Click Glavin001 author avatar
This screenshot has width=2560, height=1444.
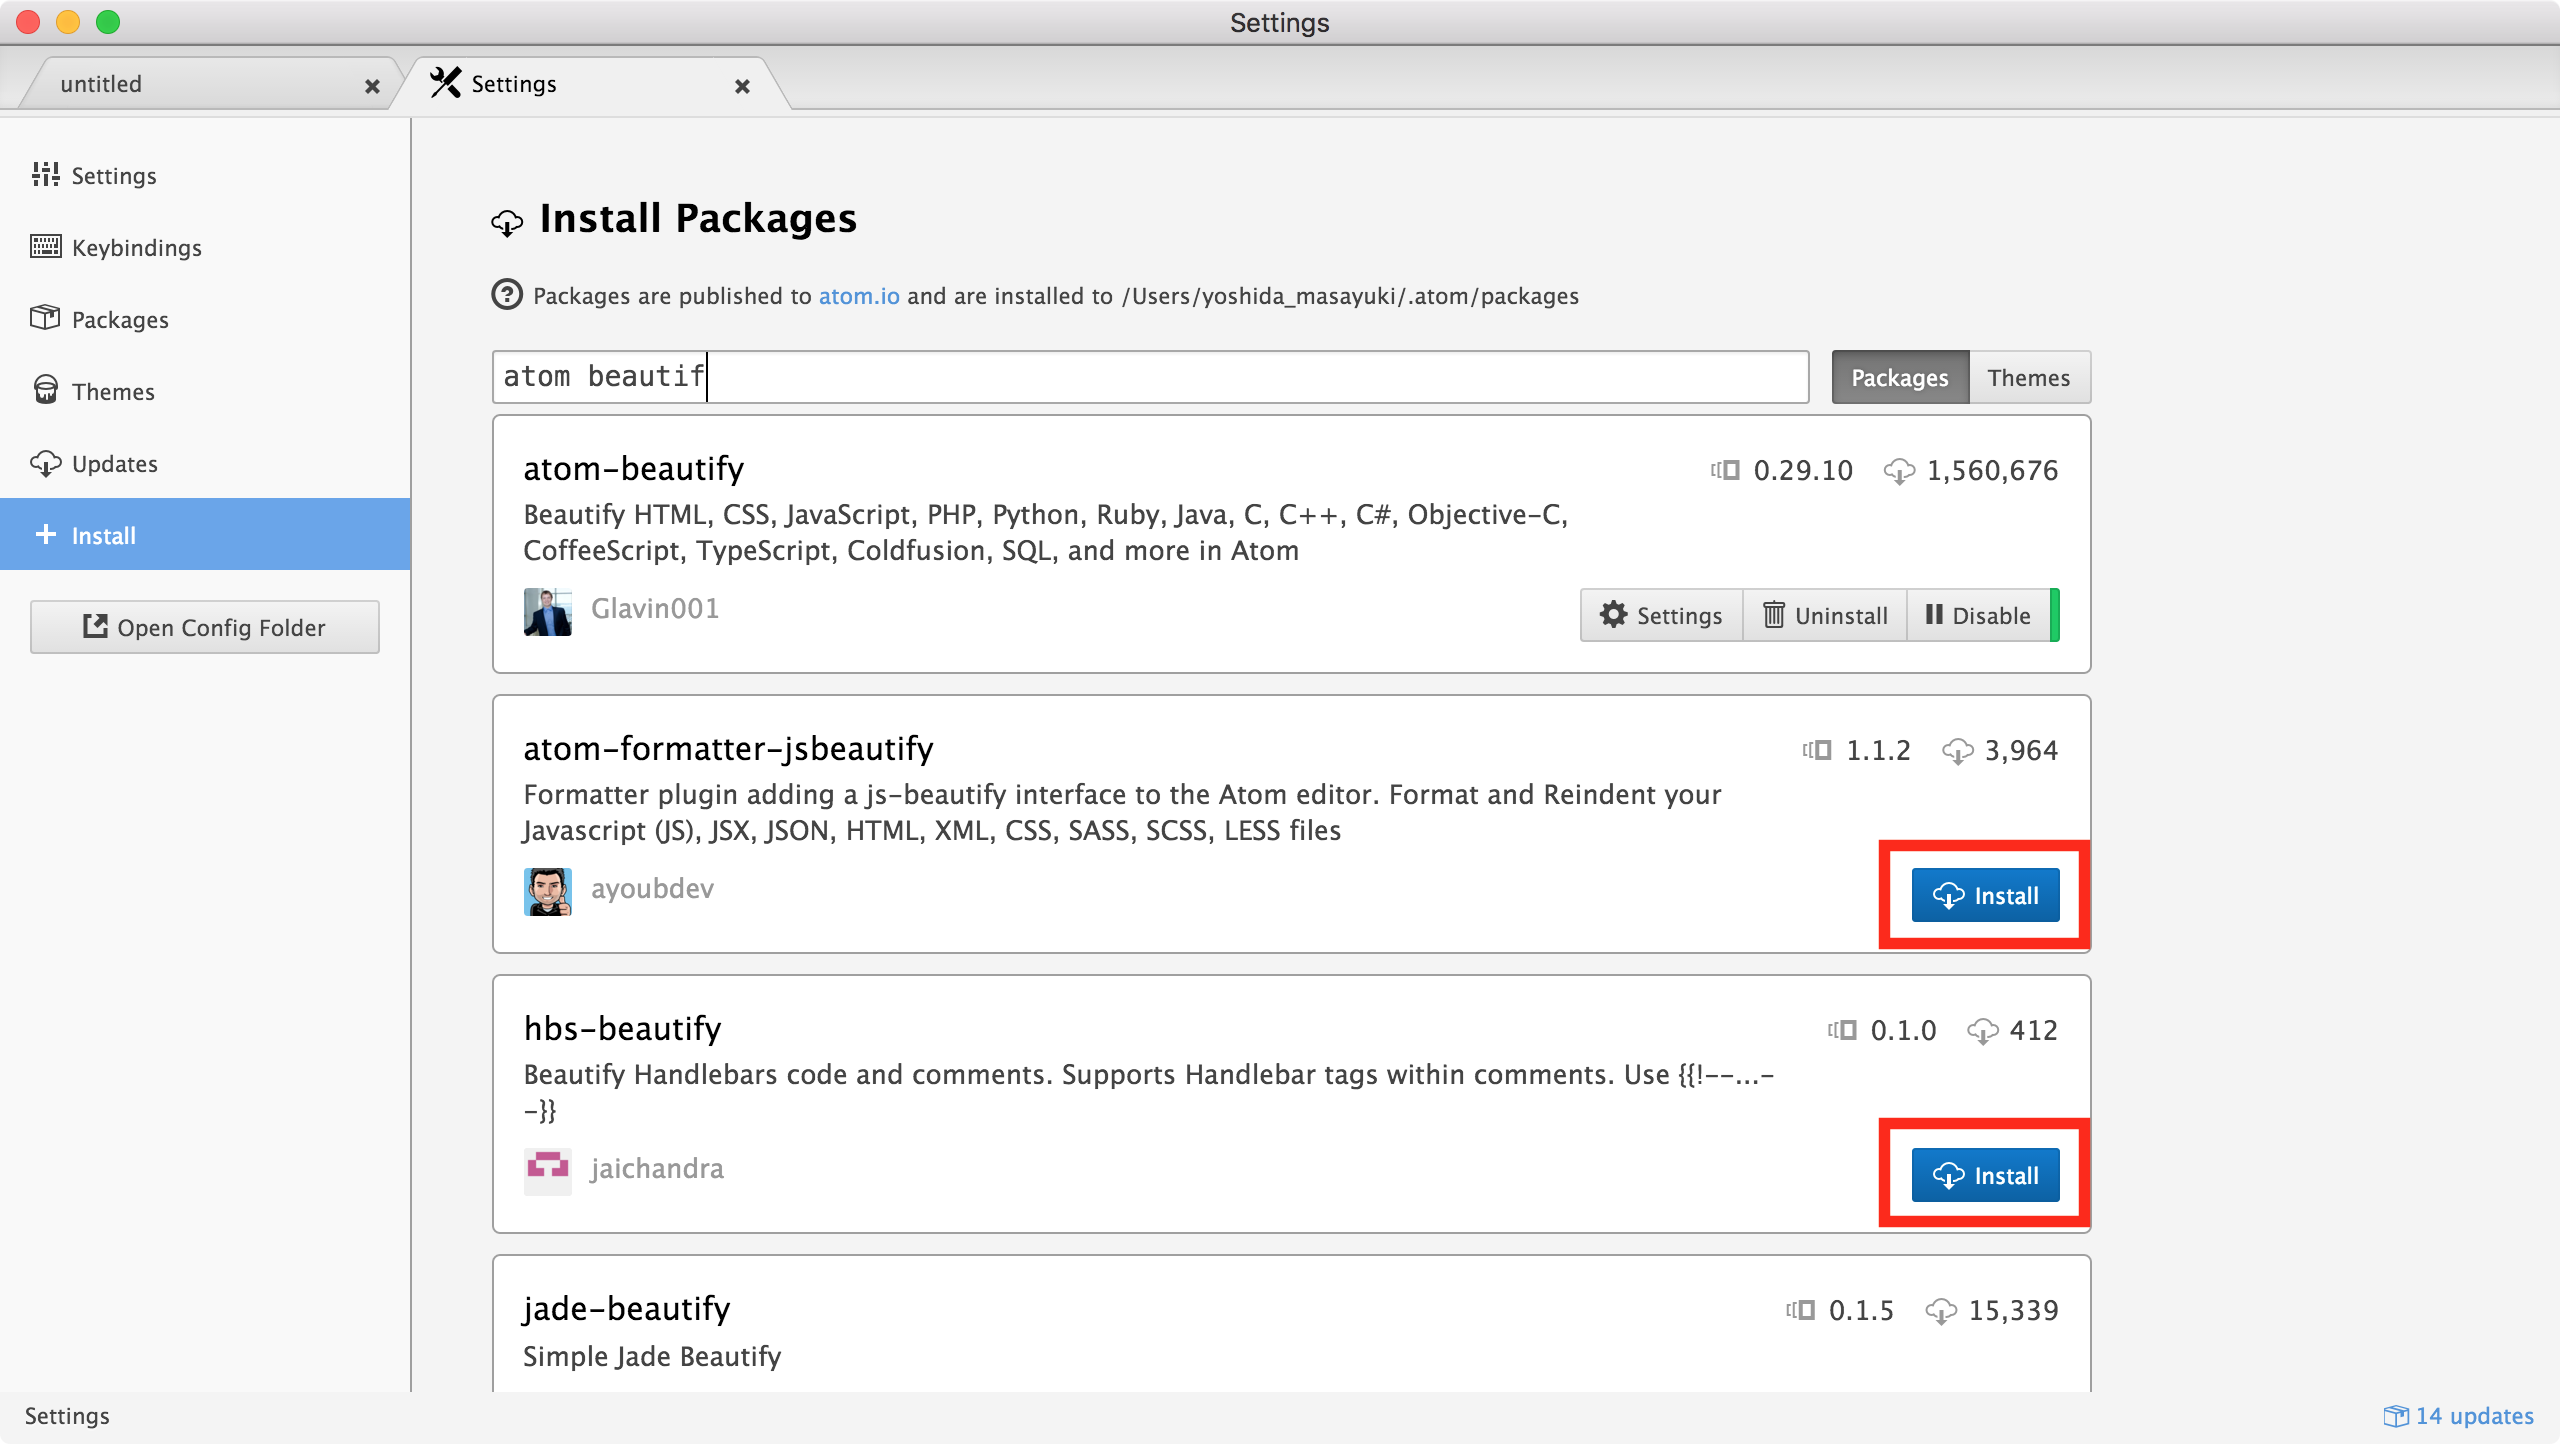pyautogui.click(x=548, y=612)
